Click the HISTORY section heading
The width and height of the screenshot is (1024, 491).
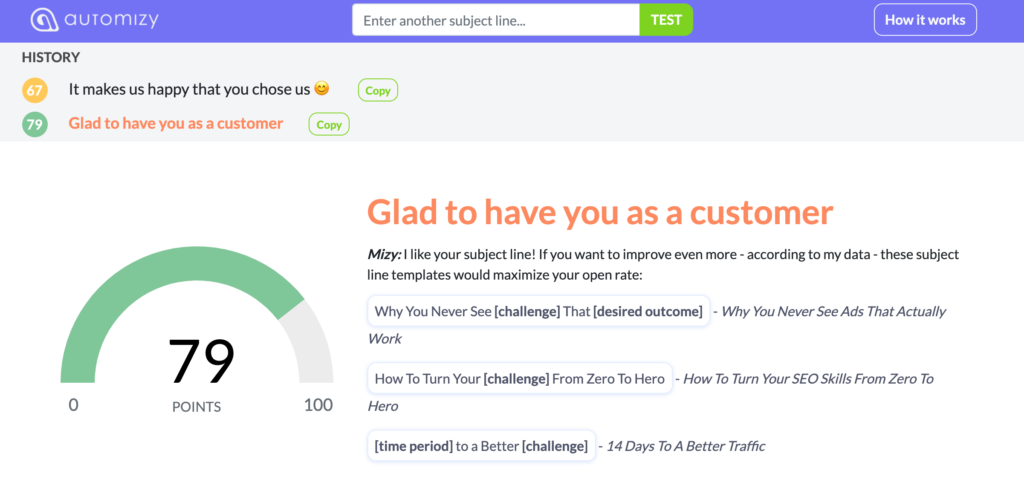click(x=51, y=57)
